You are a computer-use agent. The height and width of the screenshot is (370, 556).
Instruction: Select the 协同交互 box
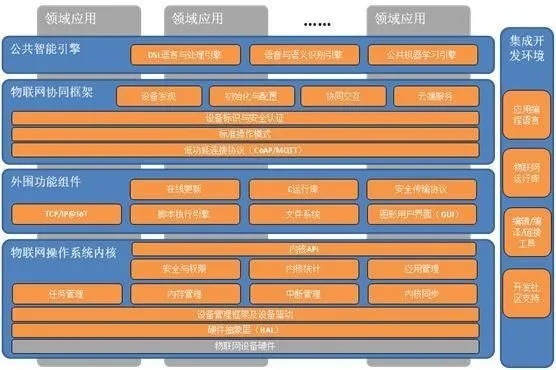(x=343, y=96)
